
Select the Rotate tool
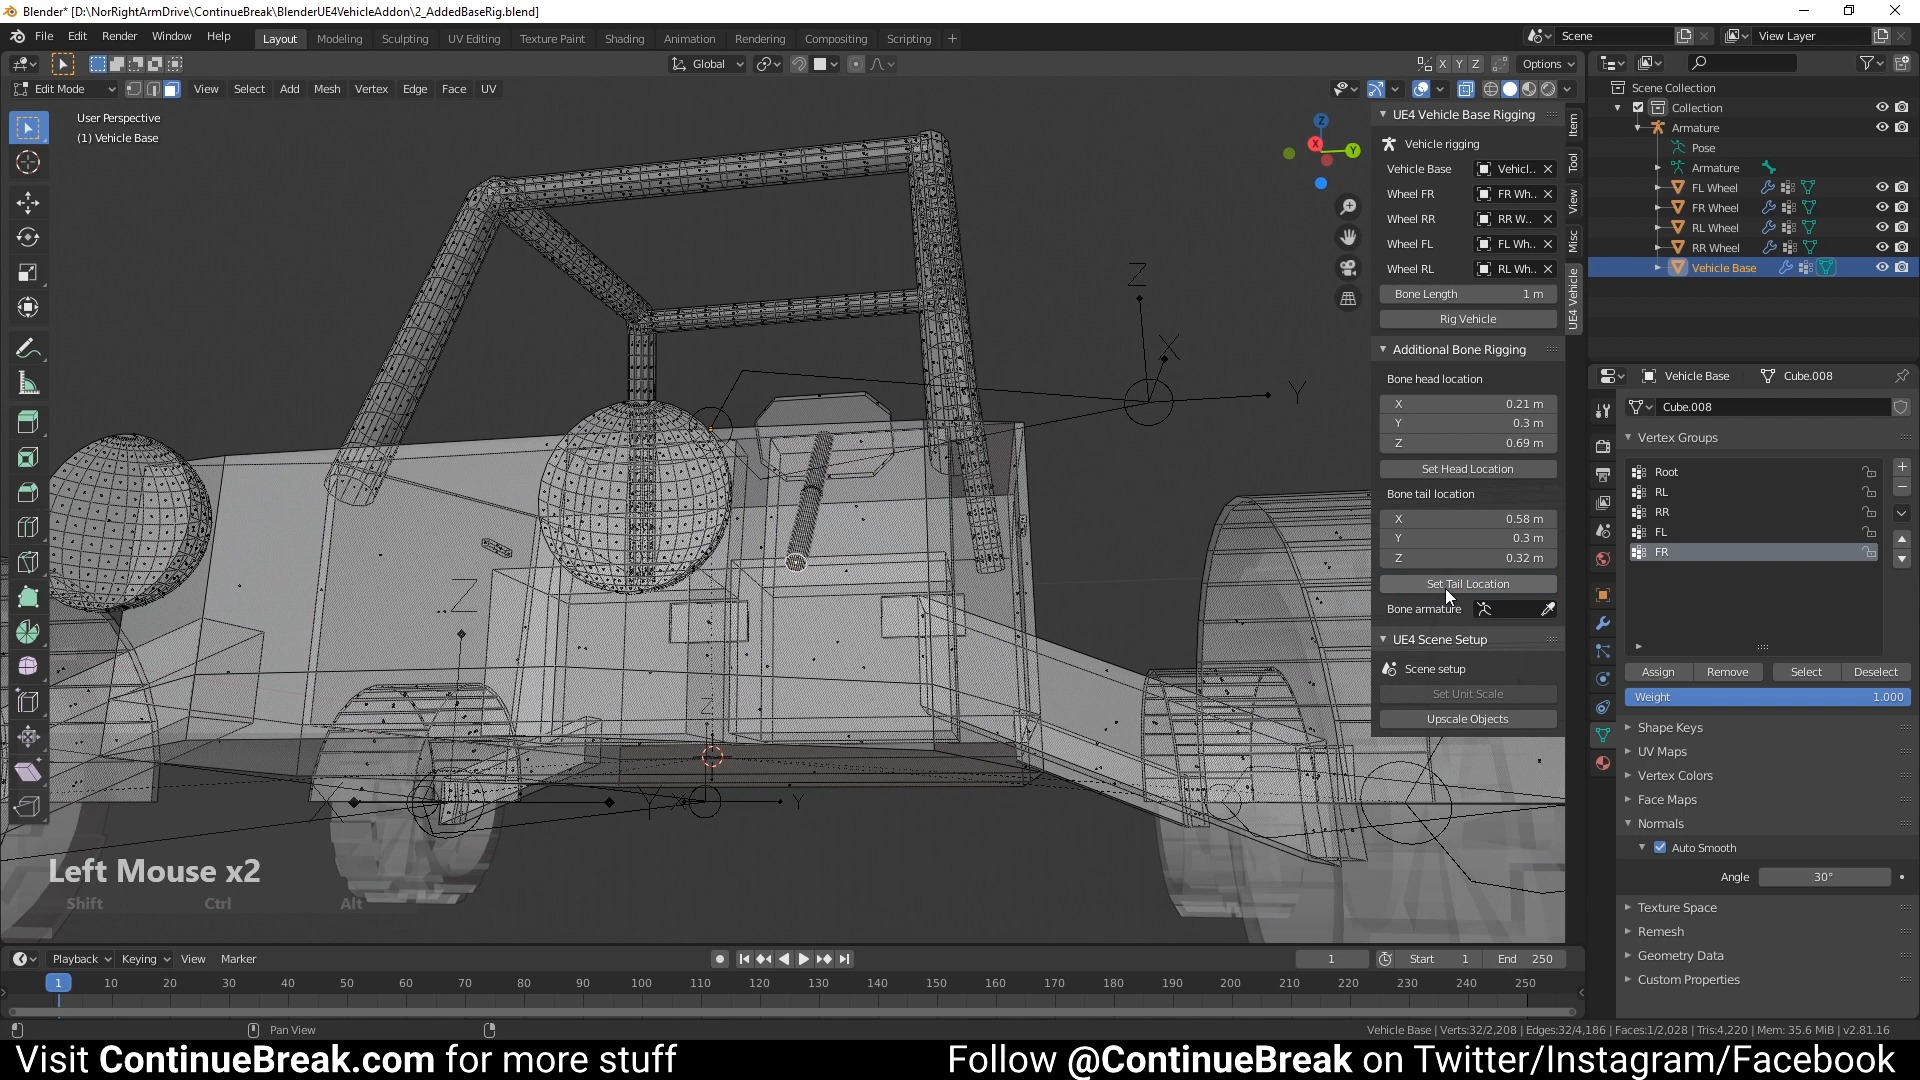(x=28, y=238)
